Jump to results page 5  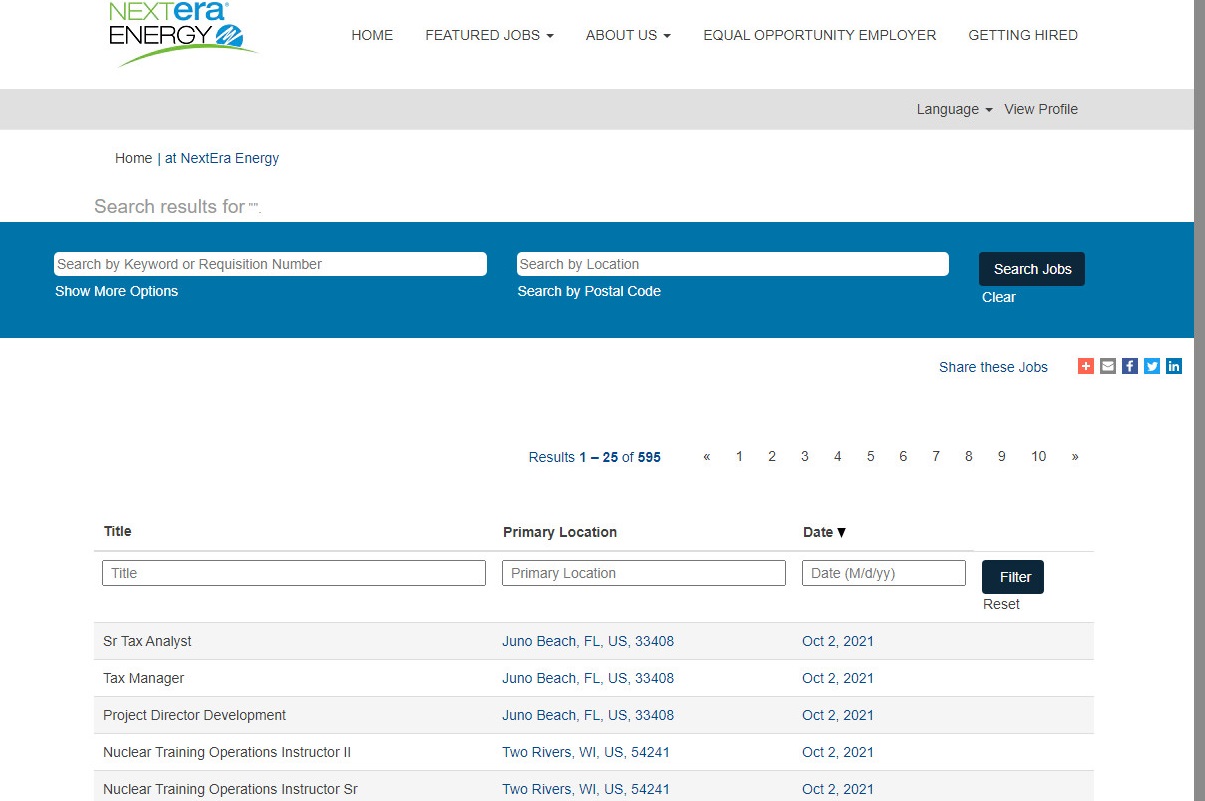pyautogui.click(x=870, y=457)
